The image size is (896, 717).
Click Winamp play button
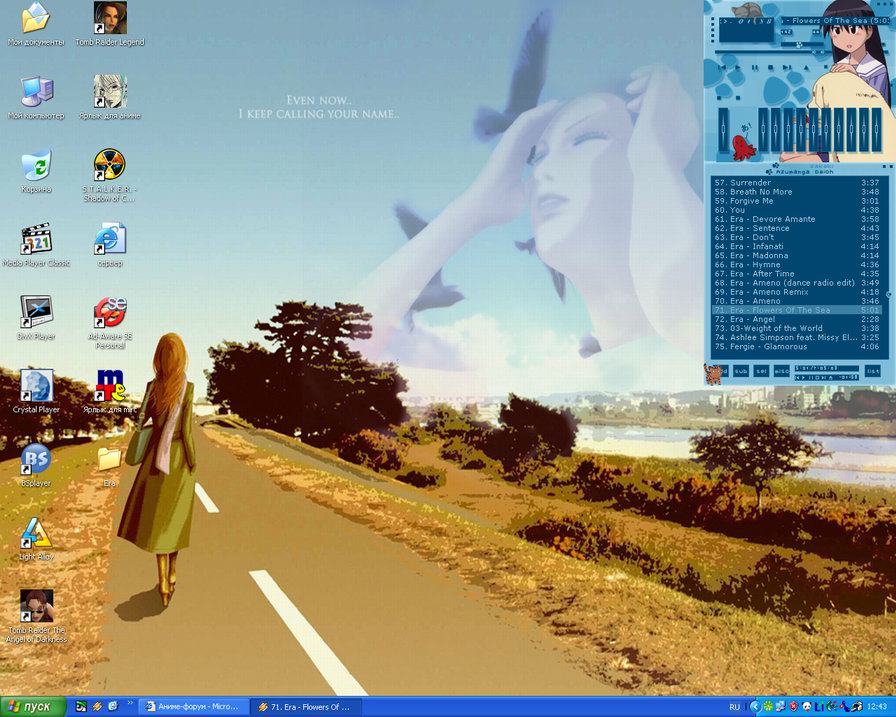click(738, 67)
